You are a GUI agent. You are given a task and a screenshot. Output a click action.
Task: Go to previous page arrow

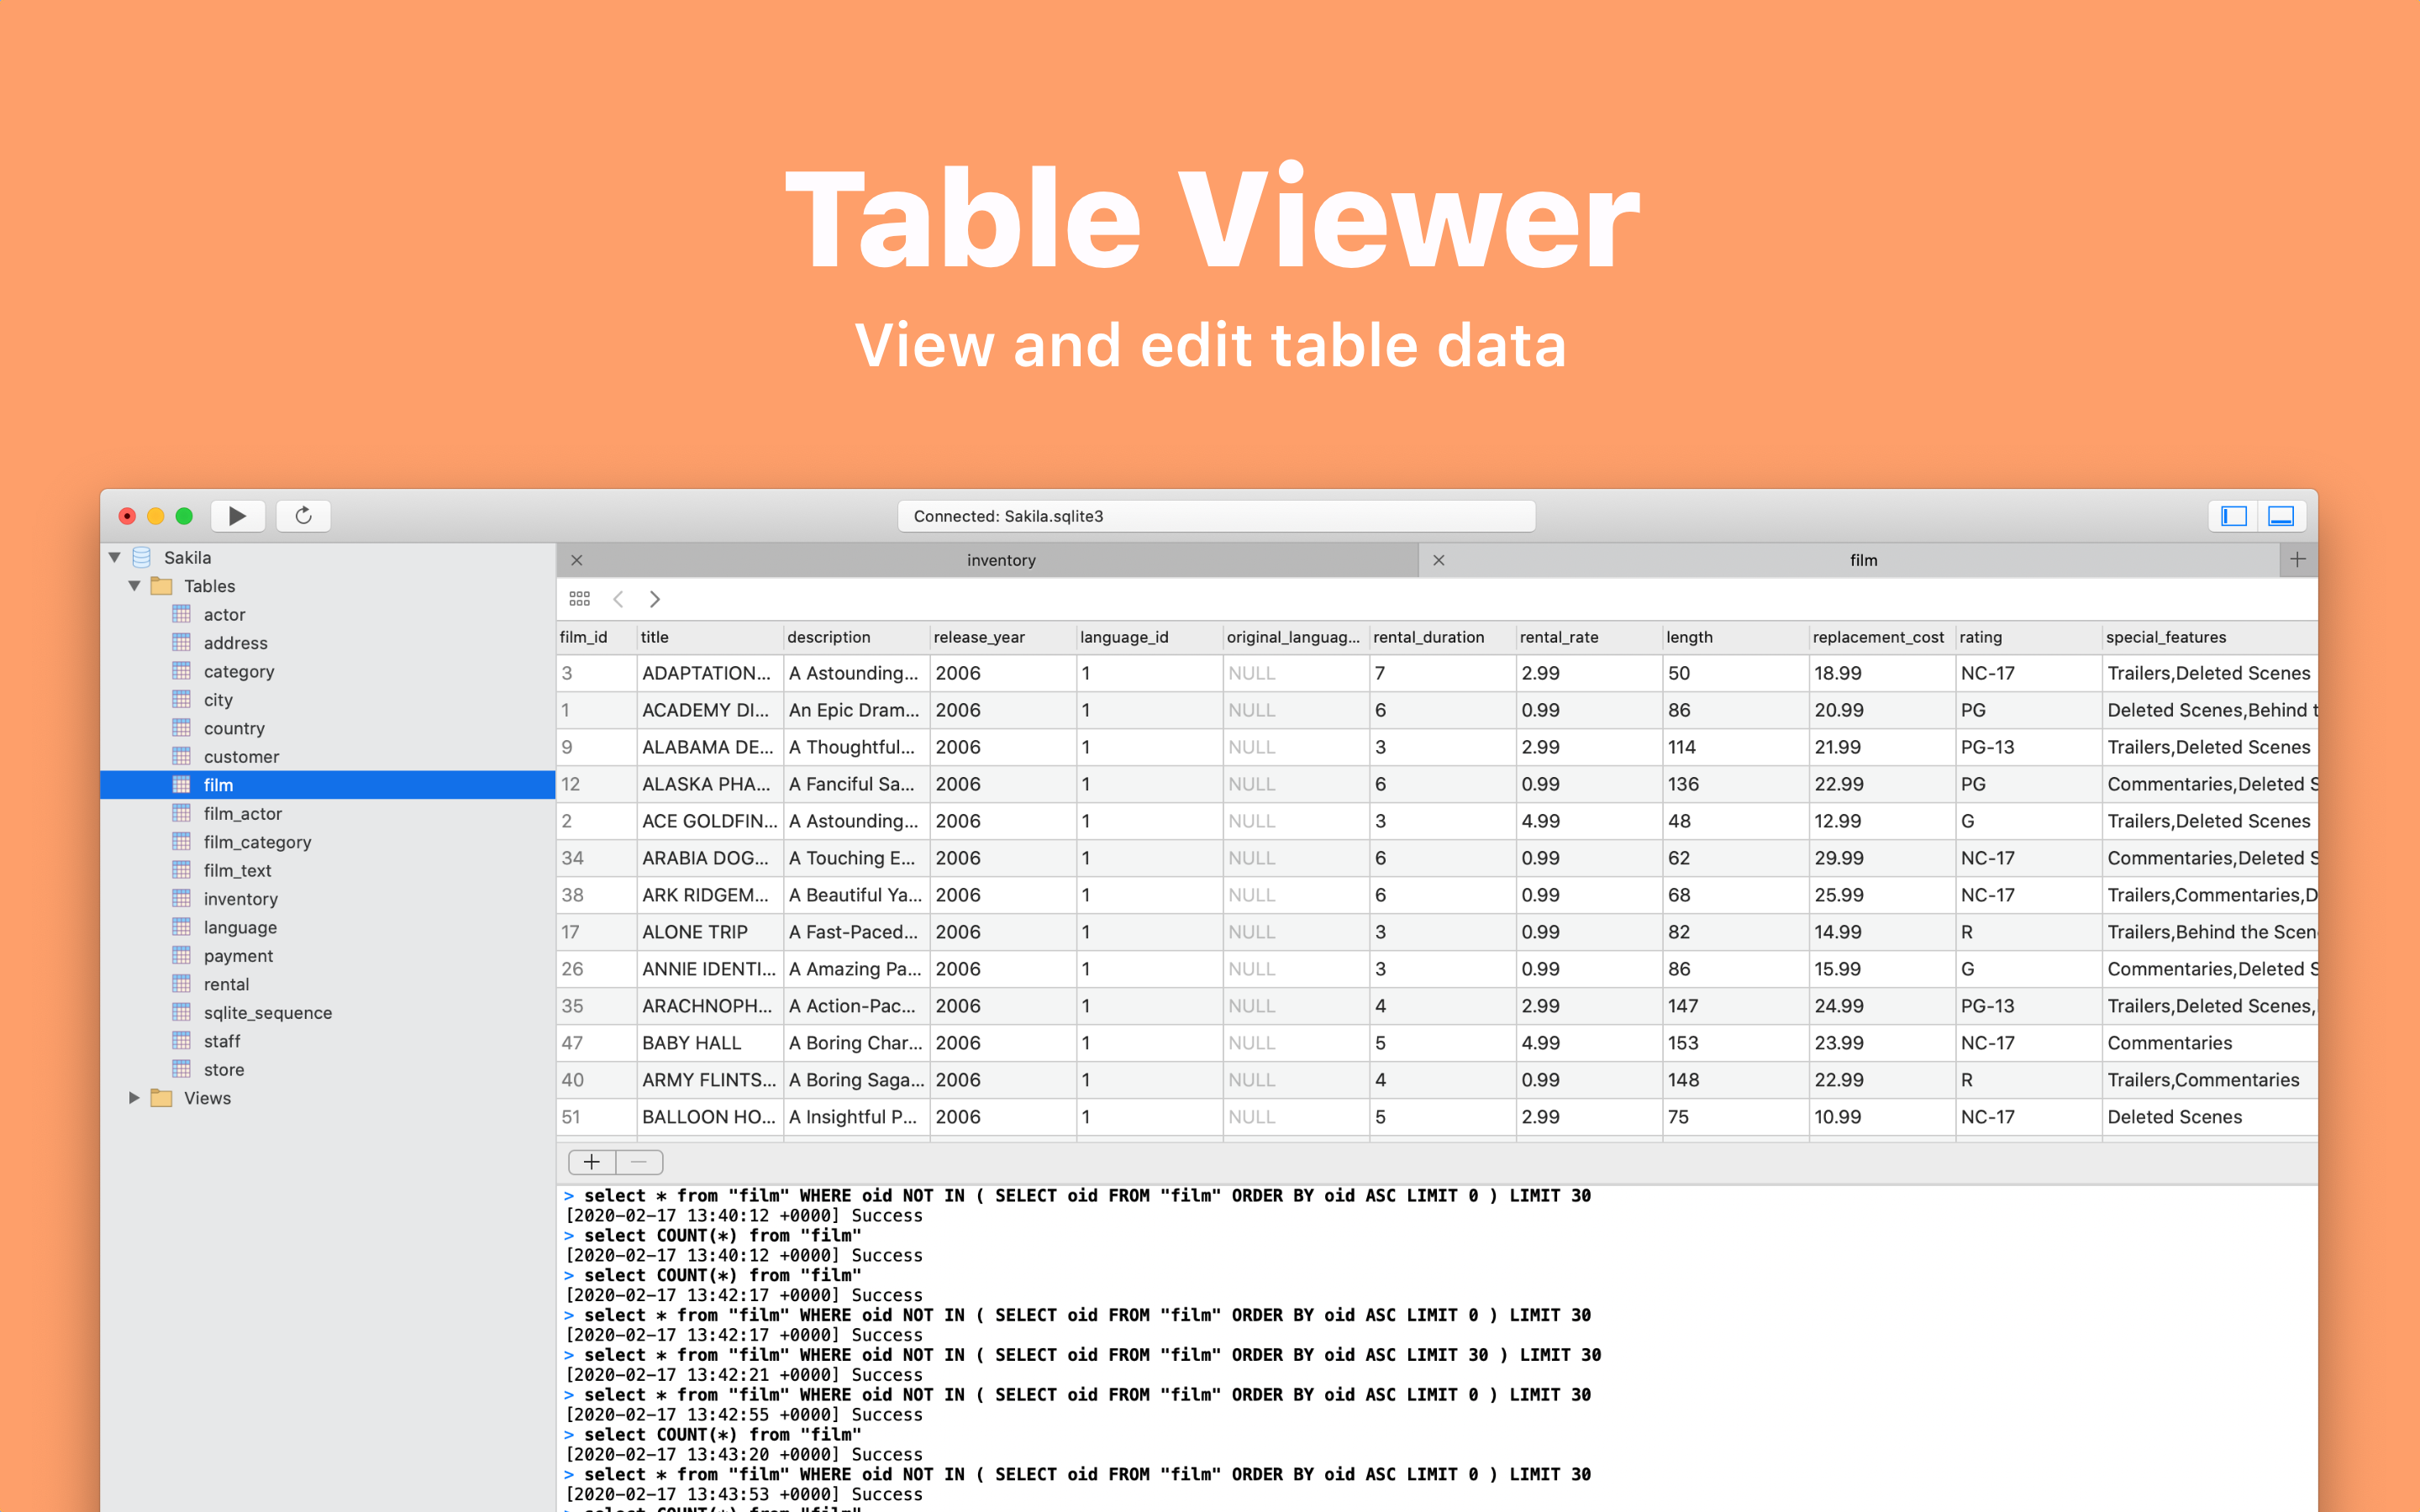pos(619,599)
